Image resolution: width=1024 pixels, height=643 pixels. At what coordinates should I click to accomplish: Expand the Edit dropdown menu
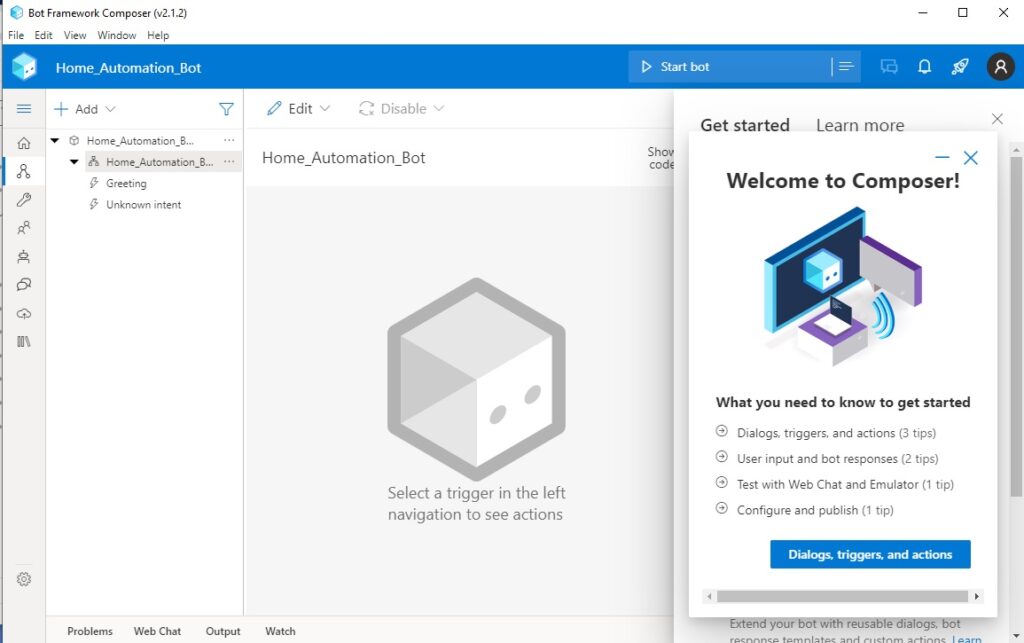tap(299, 109)
